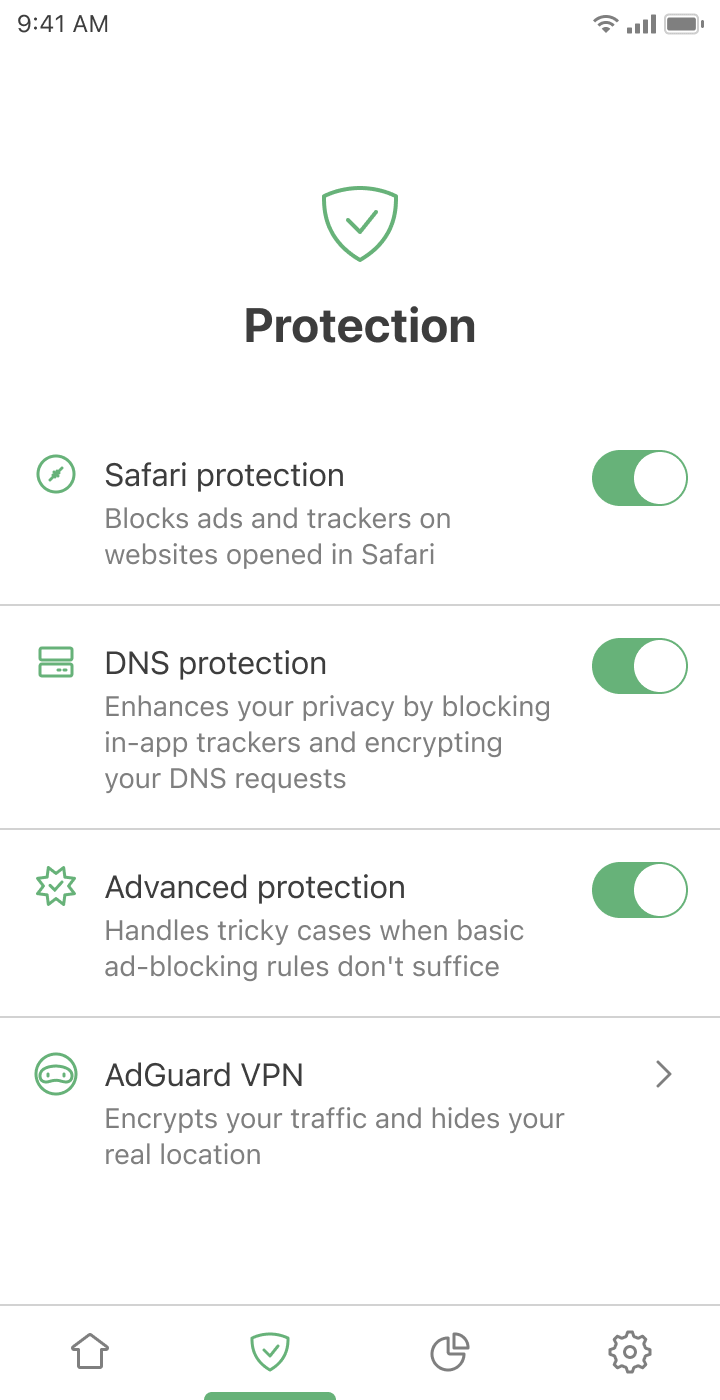The width and height of the screenshot is (720, 1400).
Task: Click the Safari compass icon
Action: 56,474
